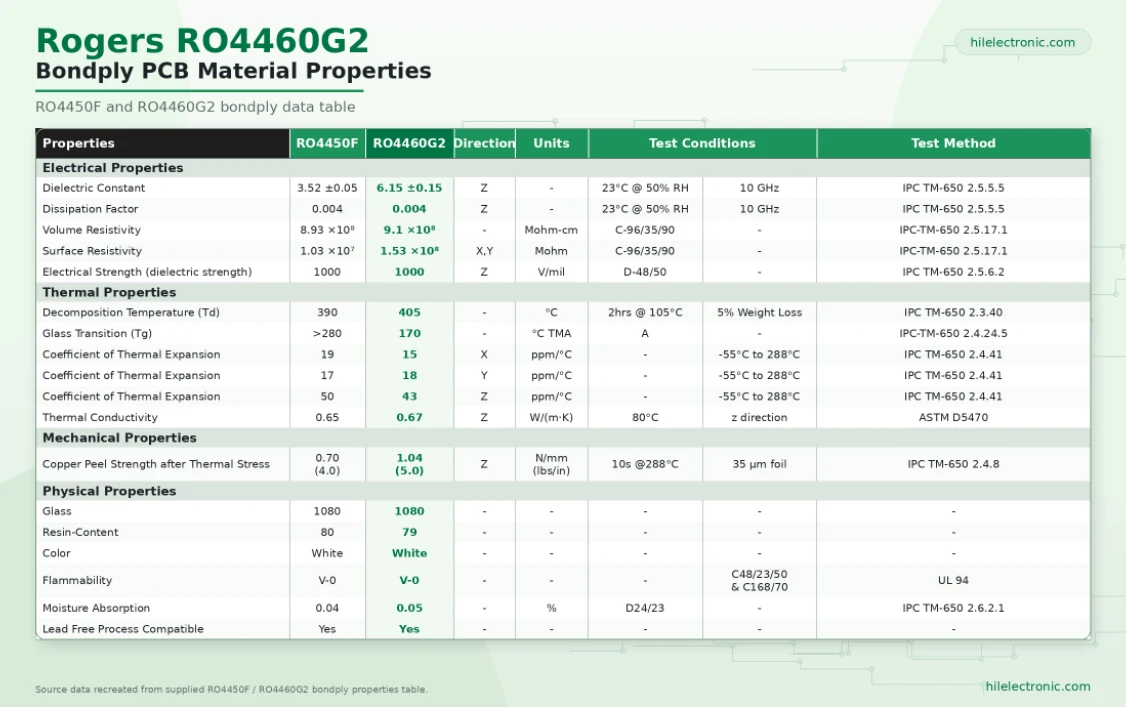Click the >280 glass transition value
Screen dimensions: 1126x707
click(327, 333)
